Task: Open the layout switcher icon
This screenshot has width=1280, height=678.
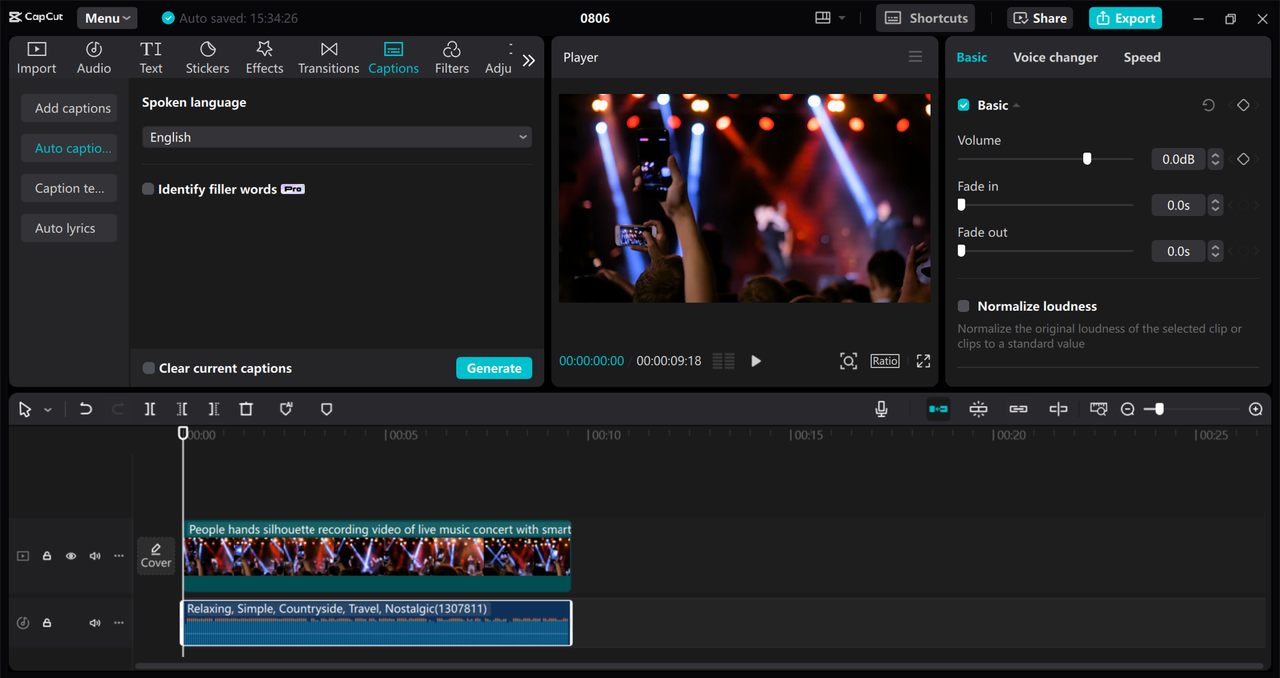Action: (x=823, y=18)
